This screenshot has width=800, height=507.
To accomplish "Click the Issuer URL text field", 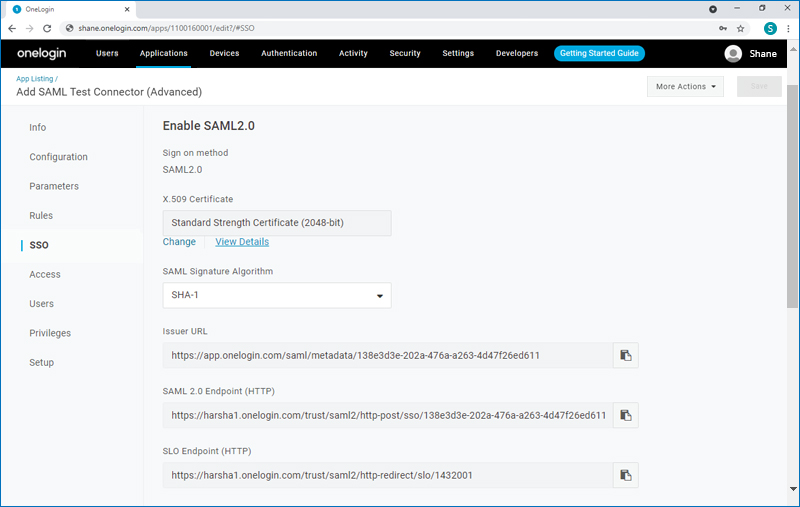I will pyautogui.click(x=387, y=355).
